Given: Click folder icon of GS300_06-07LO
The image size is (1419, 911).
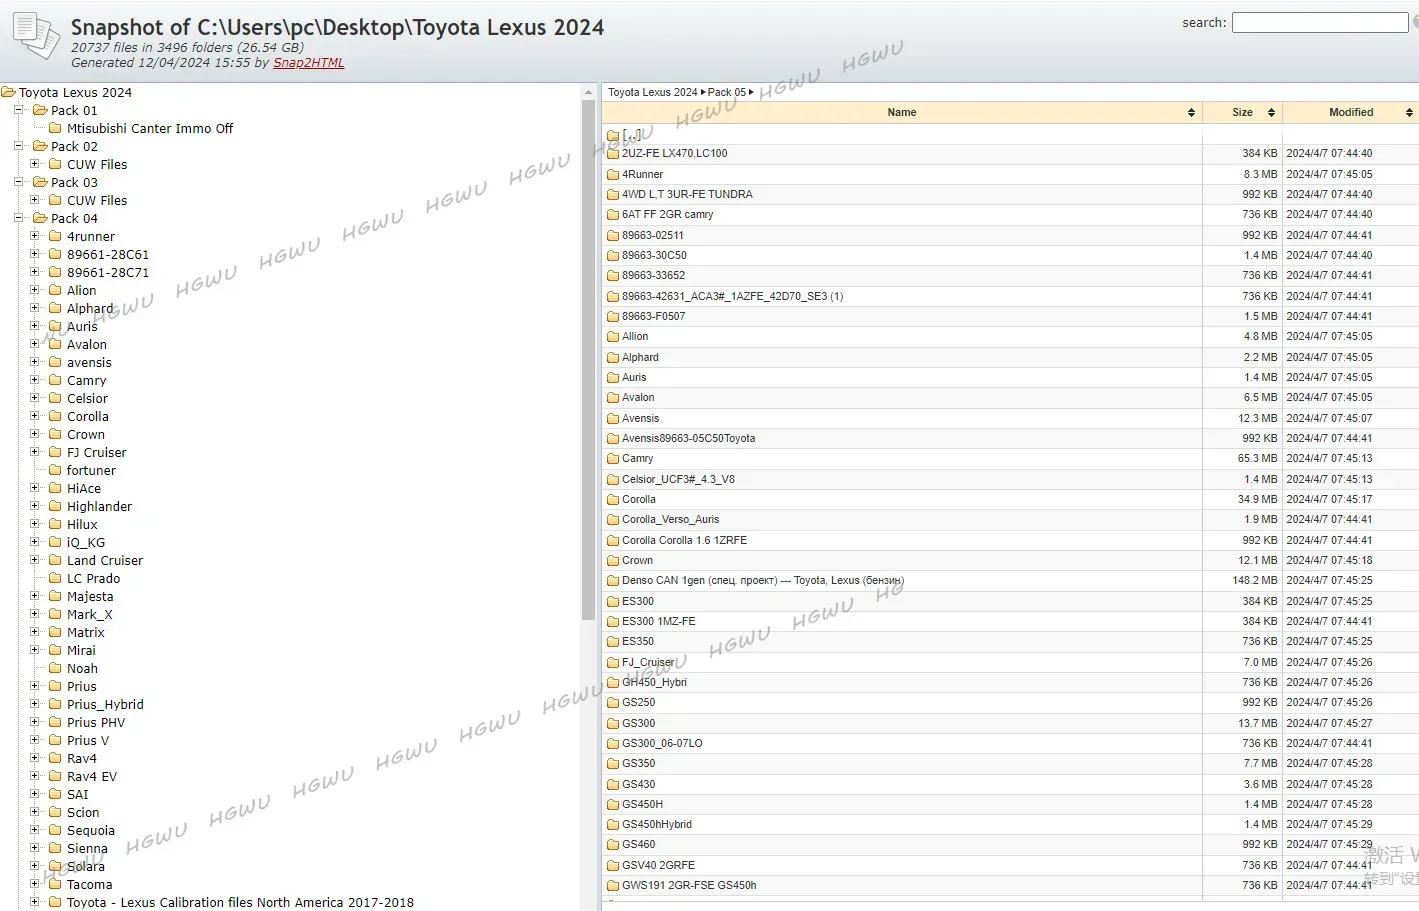Looking at the screenshot, I should coord(613,744).
